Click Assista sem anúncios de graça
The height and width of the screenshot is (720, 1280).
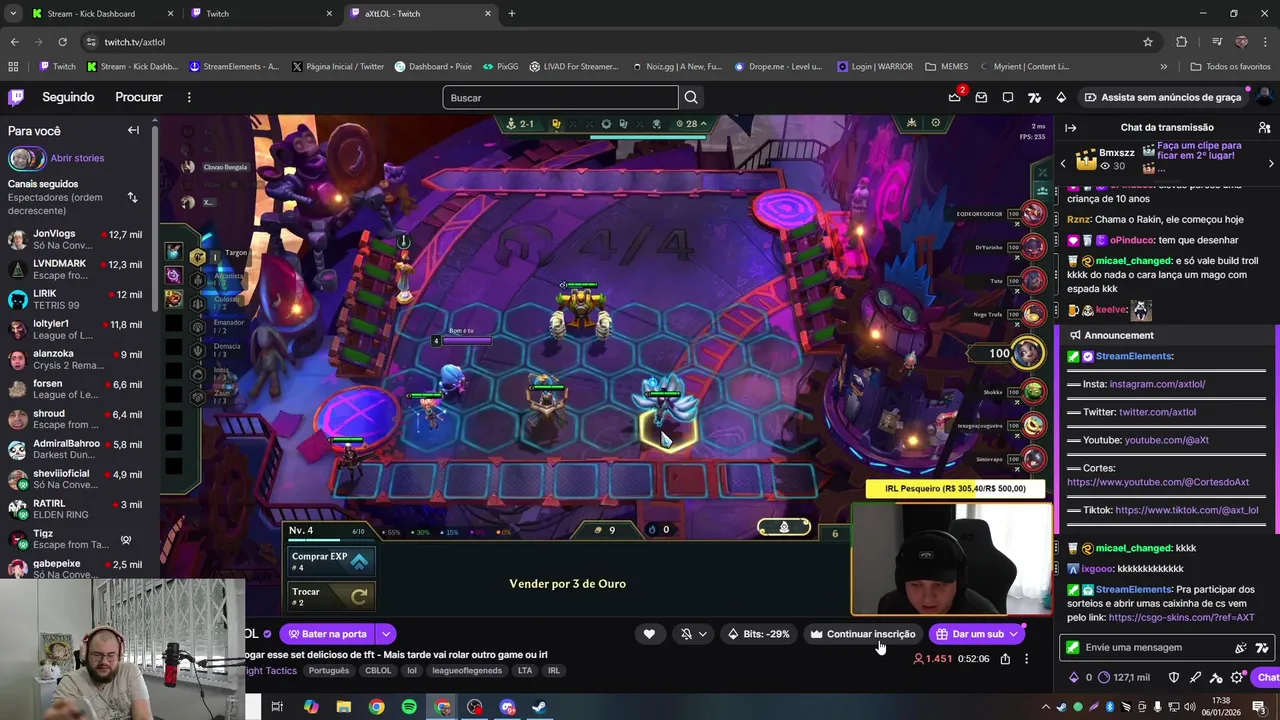pos(1162,97)
